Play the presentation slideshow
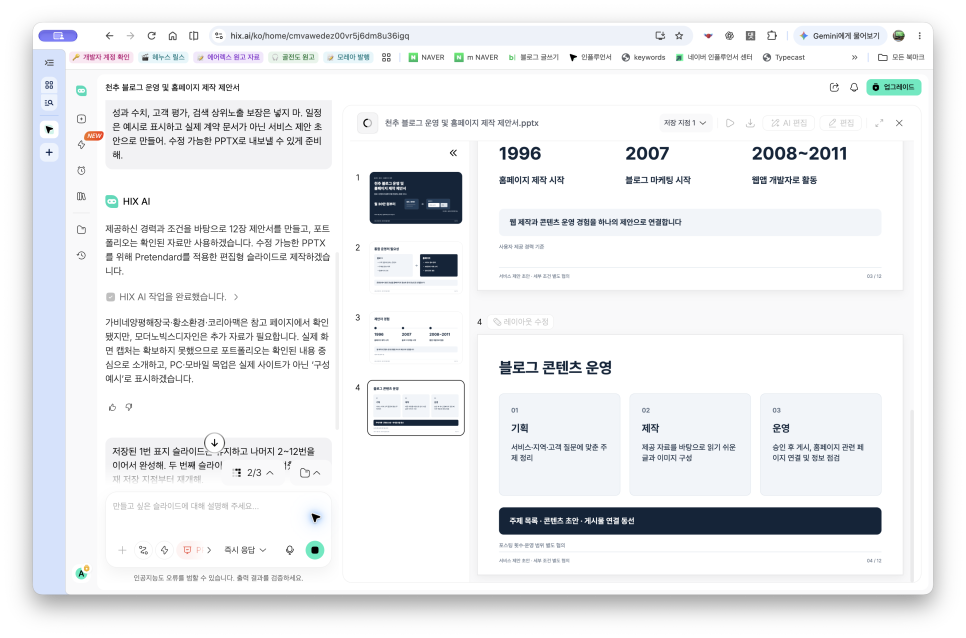Screen dimensions: 966x638 (730, 123)
